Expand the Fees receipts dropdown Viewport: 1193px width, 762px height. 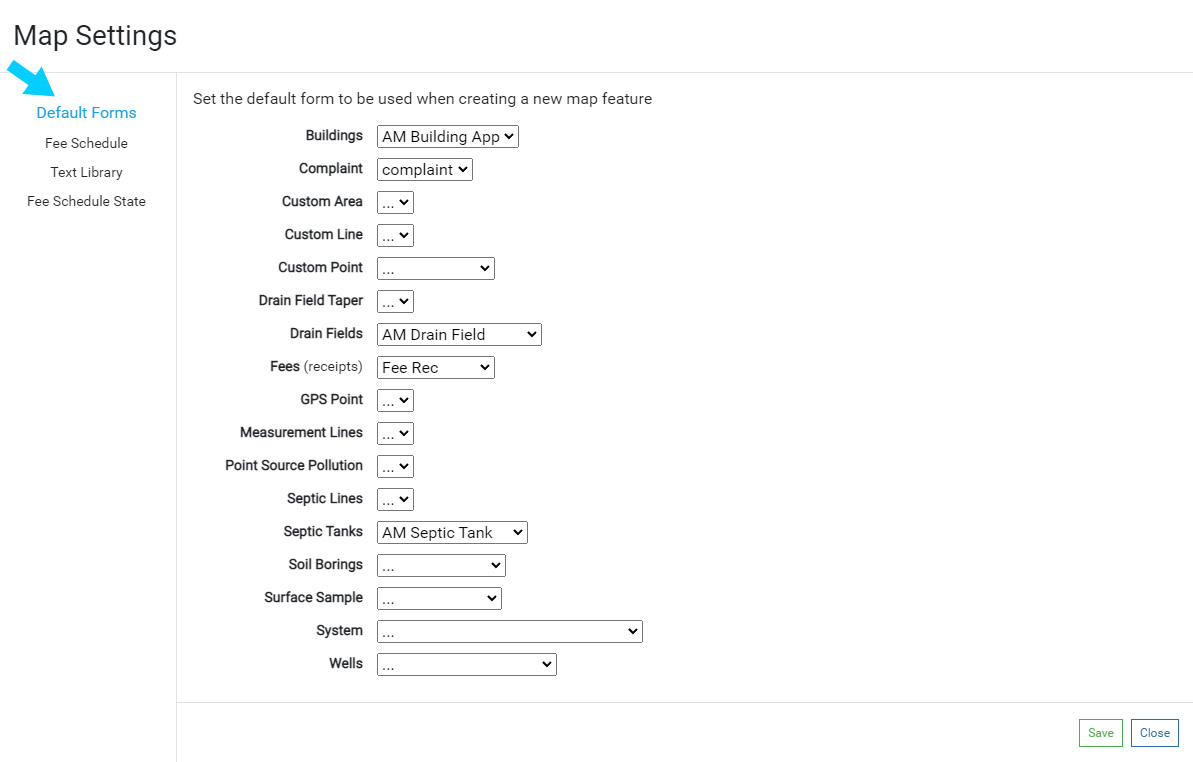[435, 368]
